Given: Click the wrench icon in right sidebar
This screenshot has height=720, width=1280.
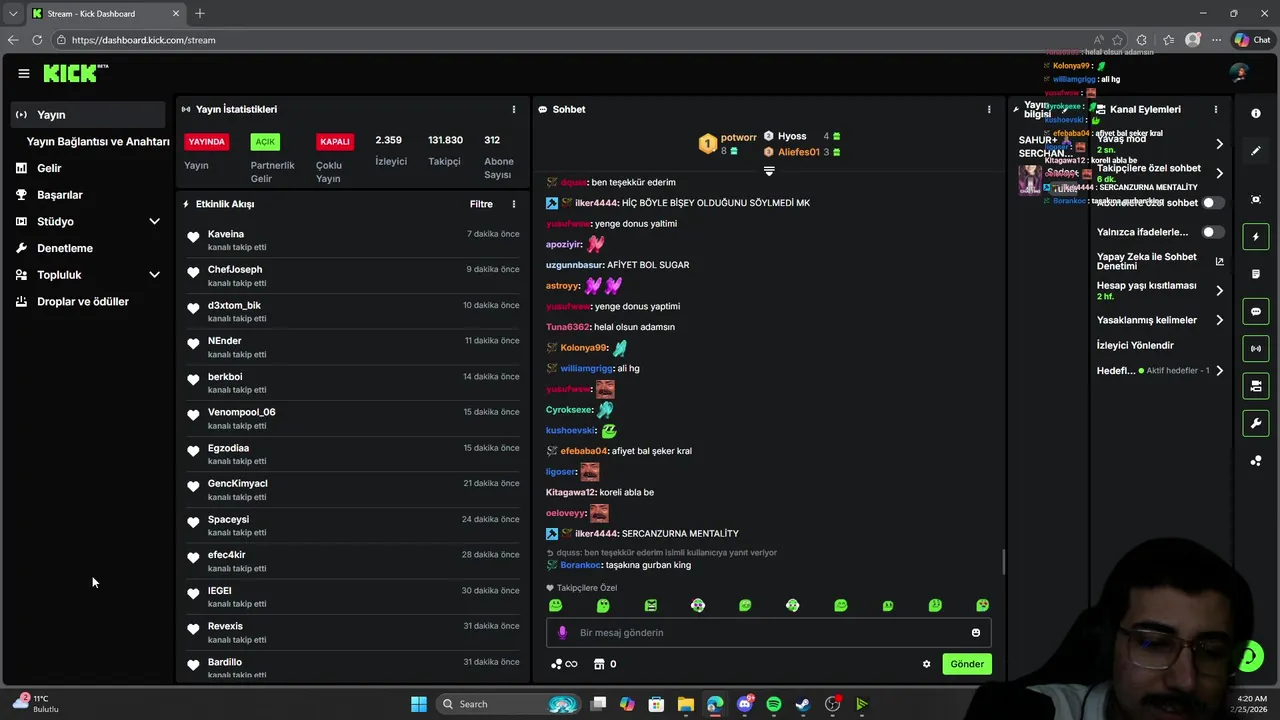Looking at the screenshot, I should [x=1256, y=424].
